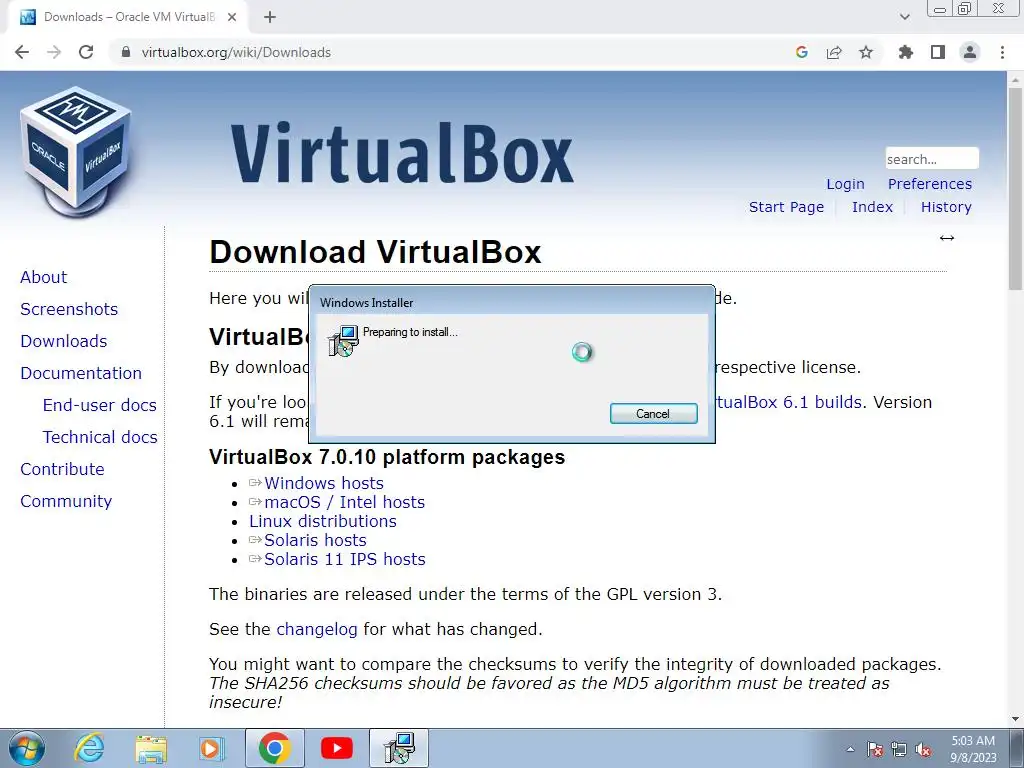Viewport: 1024px width, 768px height.
Task: Launch Internet Explorer from the taskbar
Action: (89, 748)
